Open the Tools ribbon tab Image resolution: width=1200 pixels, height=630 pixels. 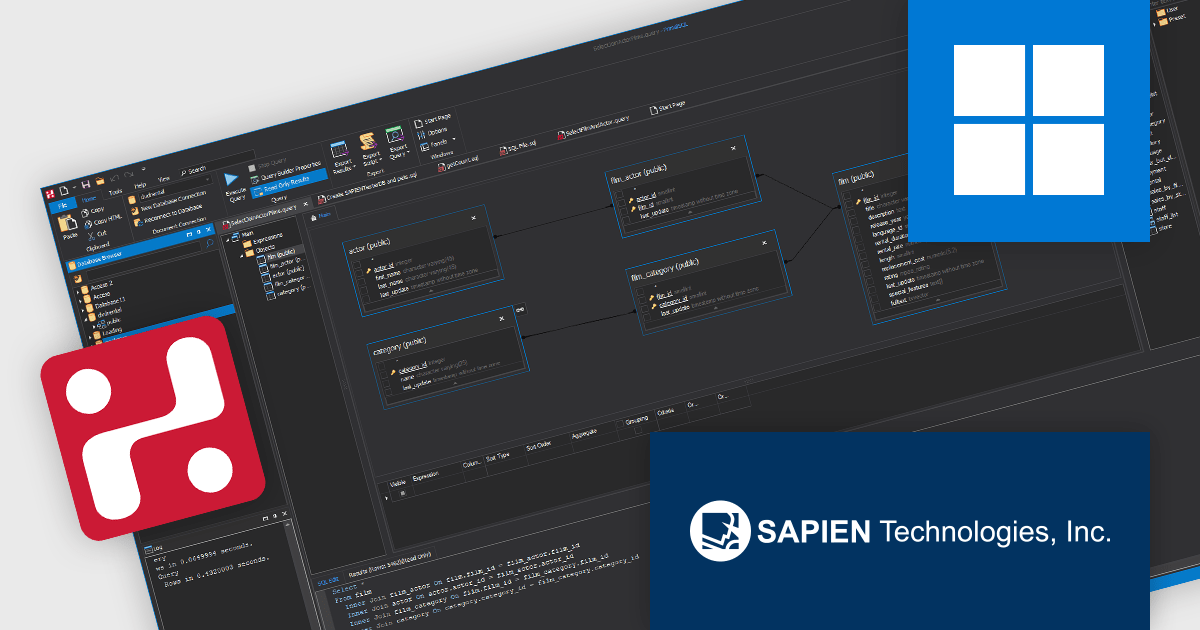(x=115, y=192)
